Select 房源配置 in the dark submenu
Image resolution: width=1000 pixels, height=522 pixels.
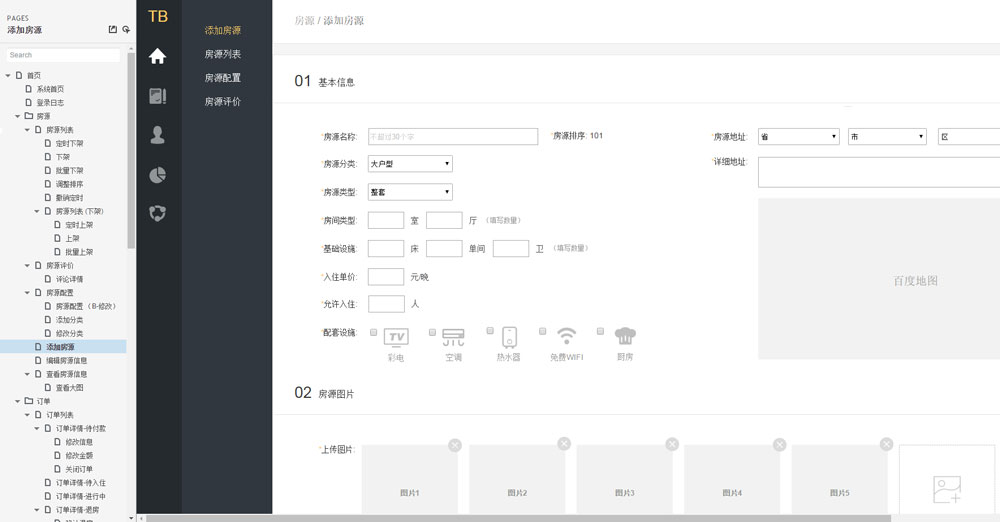click(223, 78)
